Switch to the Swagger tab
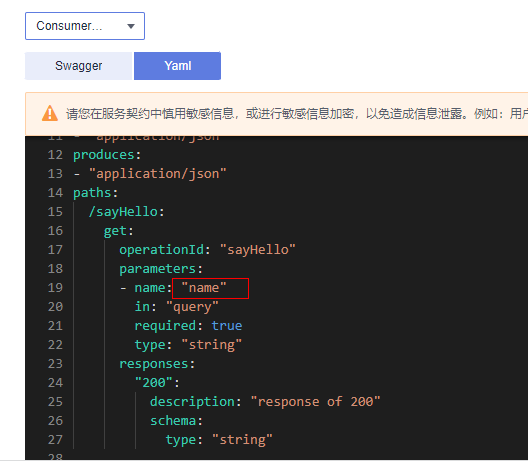 pos(79,66)
